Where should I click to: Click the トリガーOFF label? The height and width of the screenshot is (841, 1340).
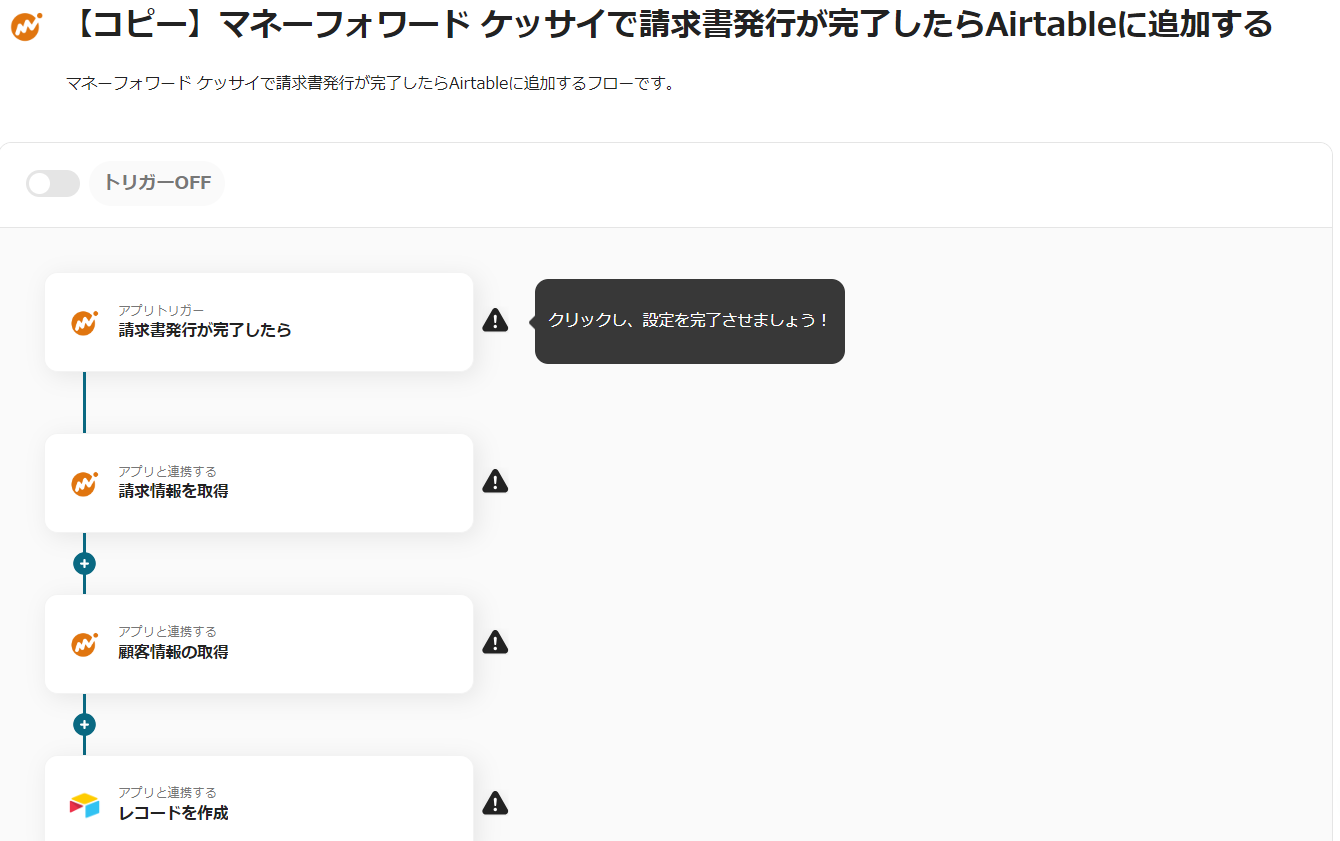(x=158, y=184)
